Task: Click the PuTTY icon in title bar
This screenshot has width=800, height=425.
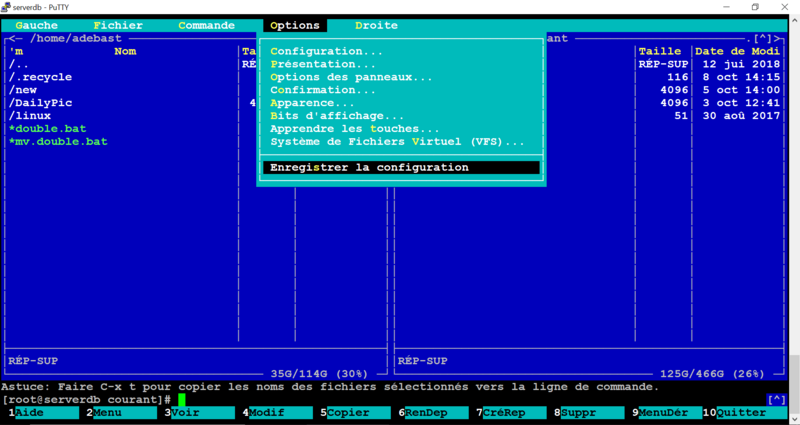Action: [6, 7]
